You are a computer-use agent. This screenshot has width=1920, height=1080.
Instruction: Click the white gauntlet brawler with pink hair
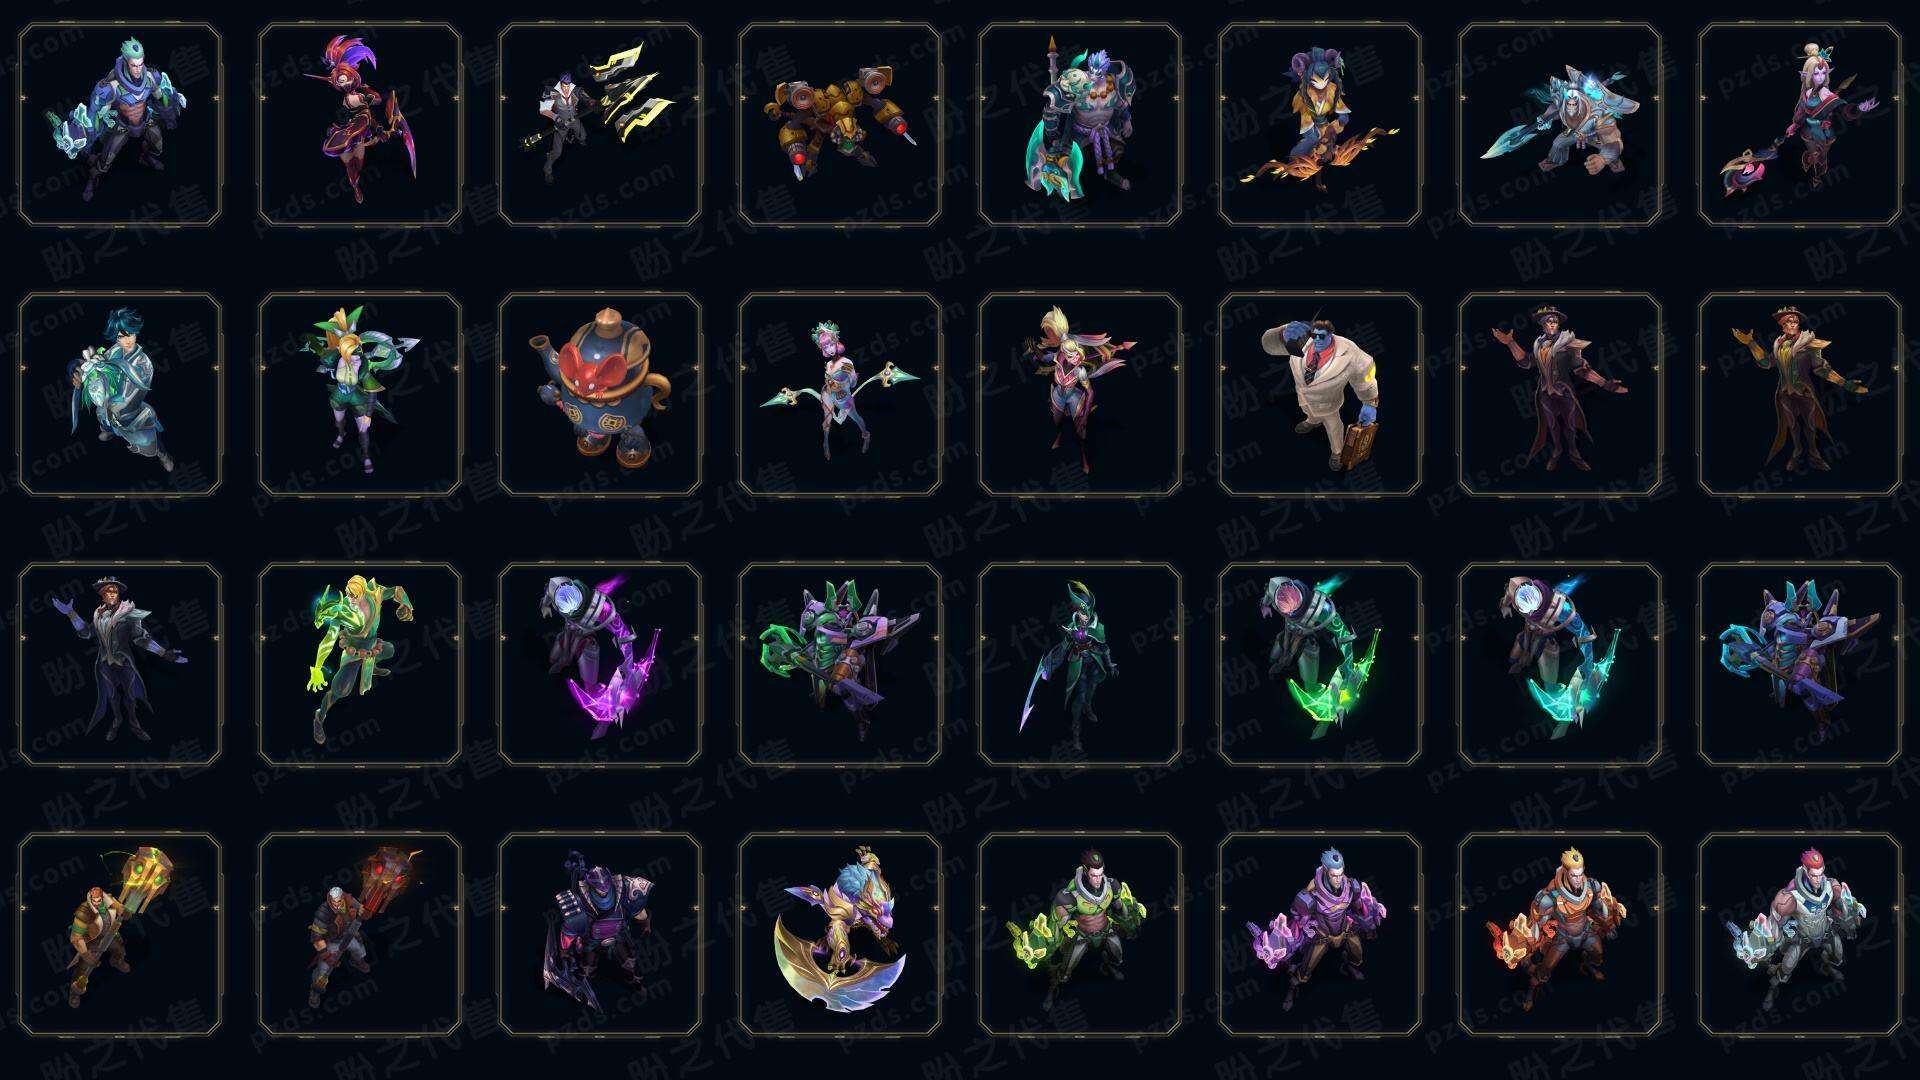coord(1800,934)
